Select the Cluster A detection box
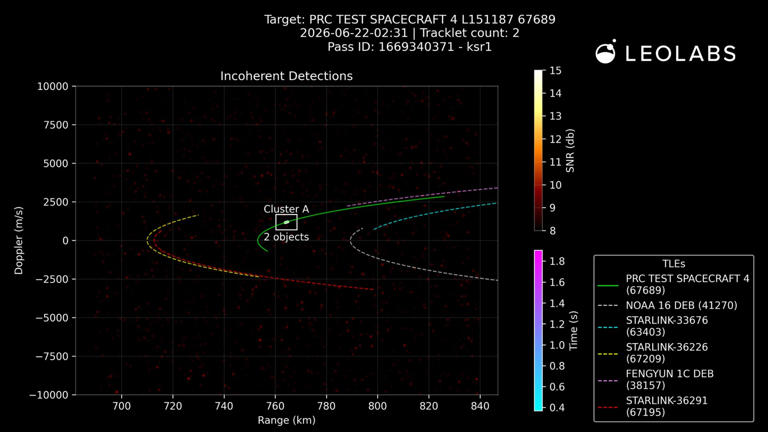The width and height of the screenshot is (768, 432). click(x=286, y=222)
